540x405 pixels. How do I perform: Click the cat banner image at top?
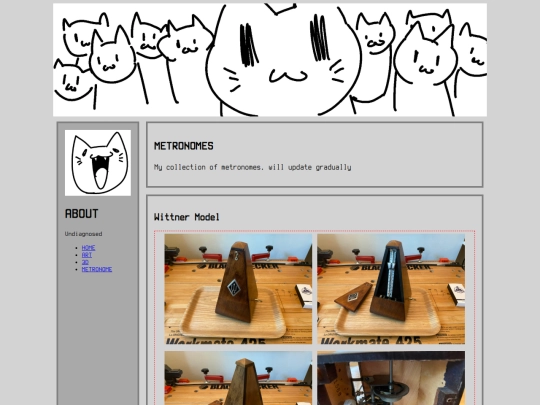coord(270,60)
